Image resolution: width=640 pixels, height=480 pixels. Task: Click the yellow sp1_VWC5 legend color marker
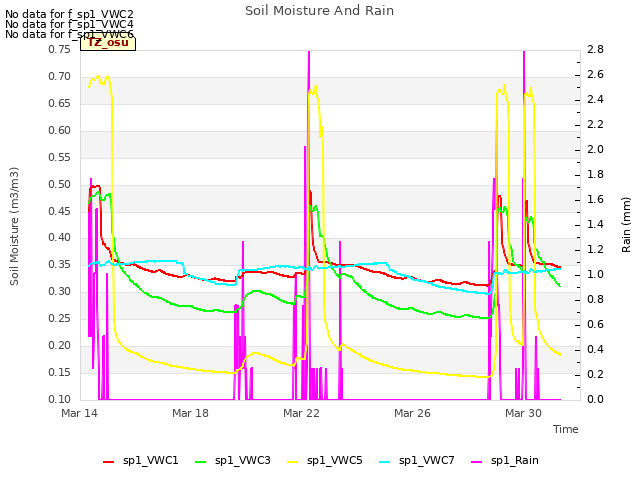coord(293,462)
